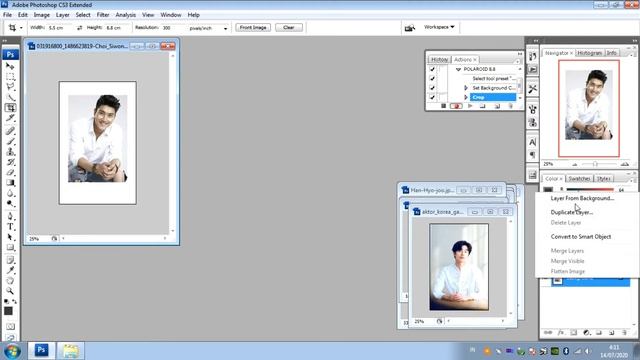Expand the Crop action step

(466, 97)
